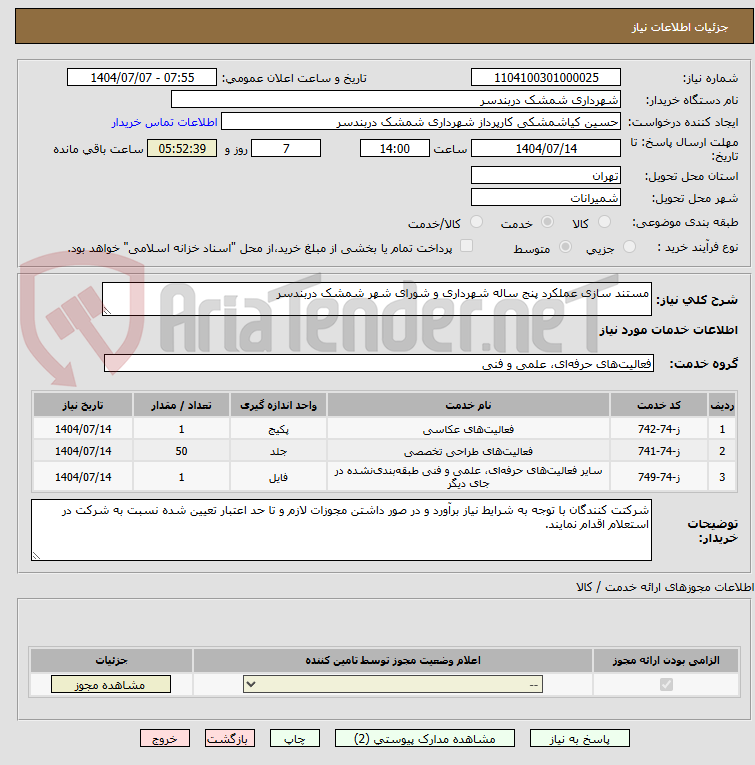Click the پکیج unit cell

278,429
